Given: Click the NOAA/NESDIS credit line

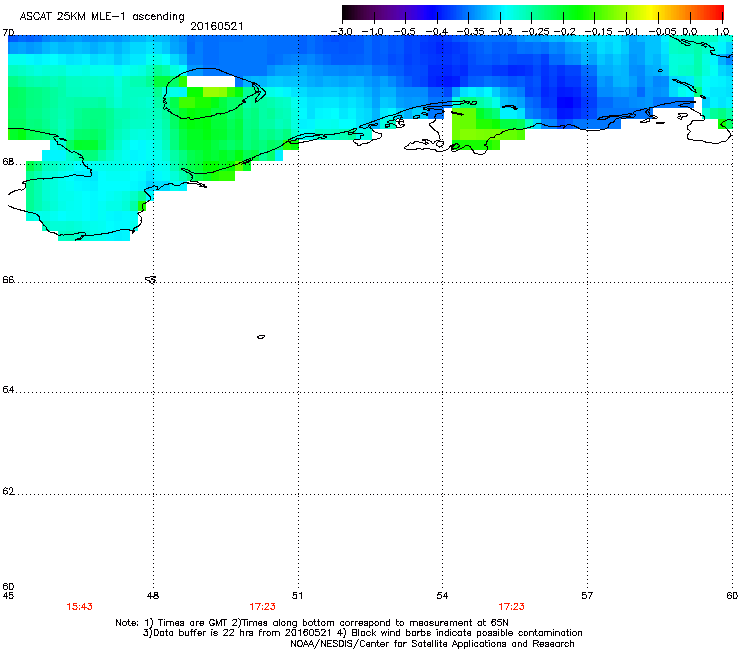Looking at the screenshot, I should pos(432,644).
